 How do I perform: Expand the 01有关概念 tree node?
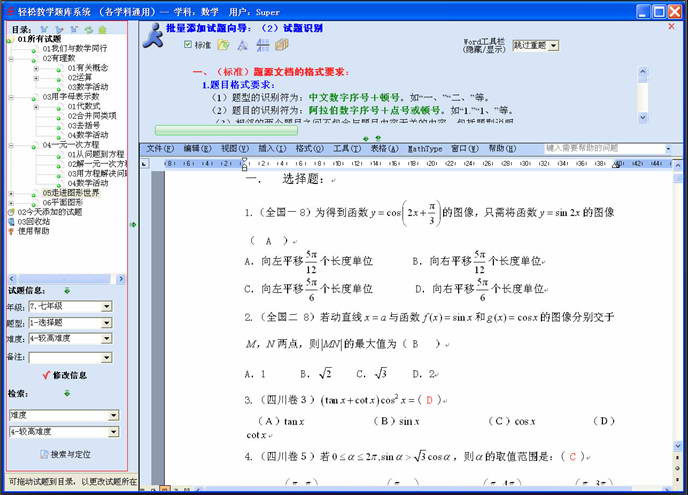36,68
